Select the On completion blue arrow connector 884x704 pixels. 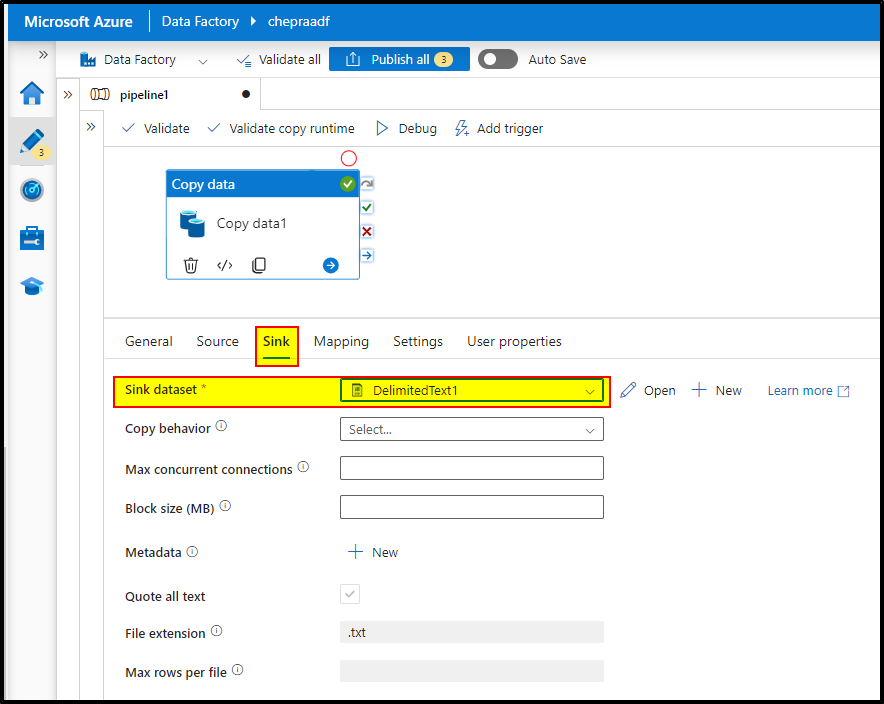click(x=367, y=255)
